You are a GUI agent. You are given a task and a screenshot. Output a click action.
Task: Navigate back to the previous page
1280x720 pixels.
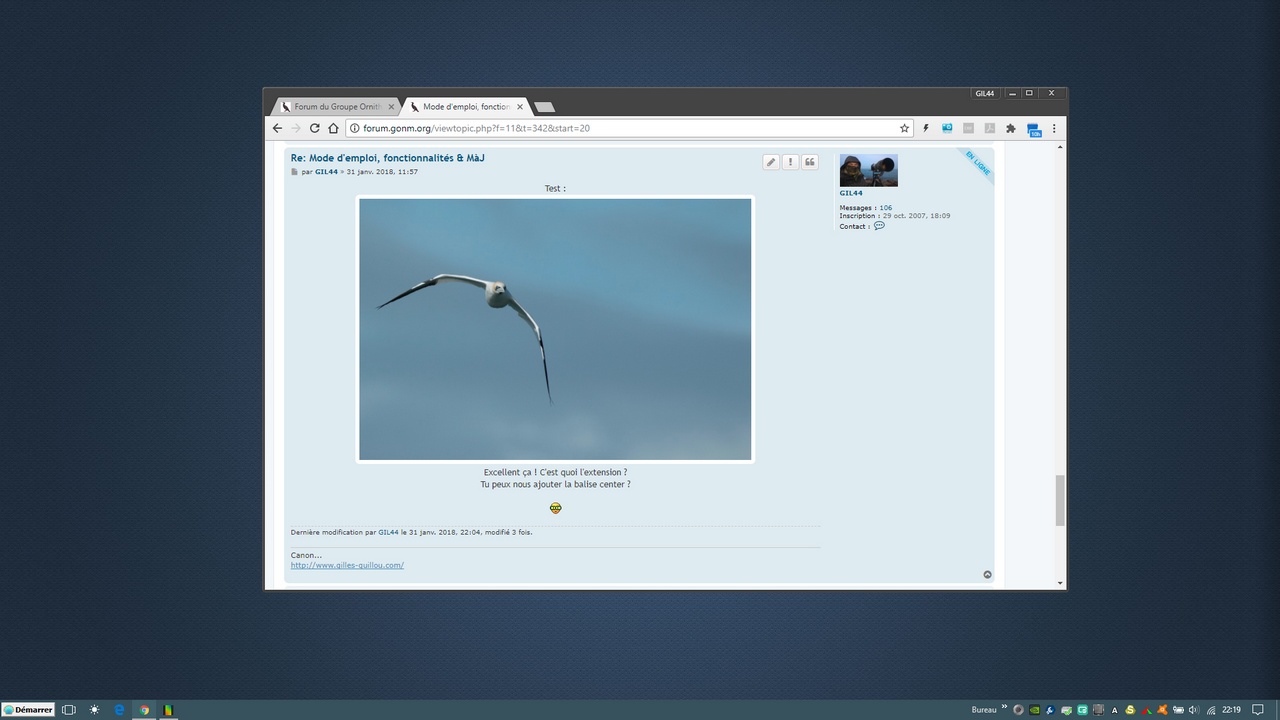[278, 128]
